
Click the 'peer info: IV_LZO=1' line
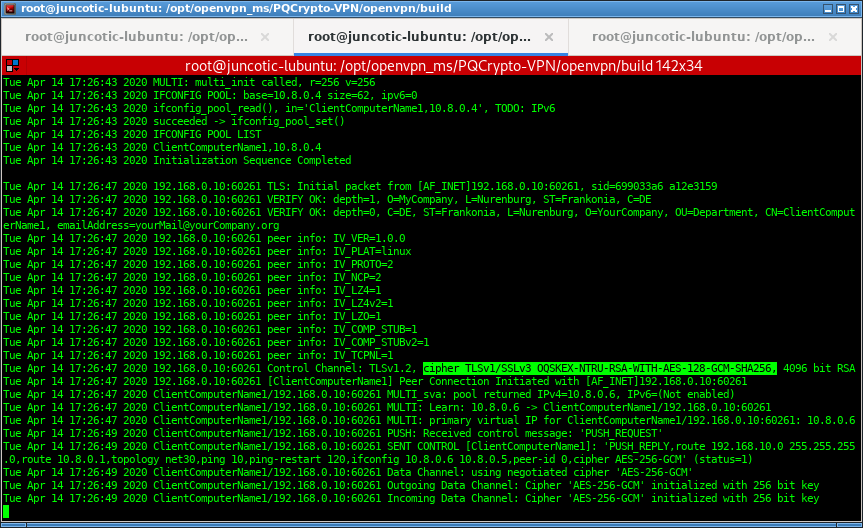[x=192, y=317]
